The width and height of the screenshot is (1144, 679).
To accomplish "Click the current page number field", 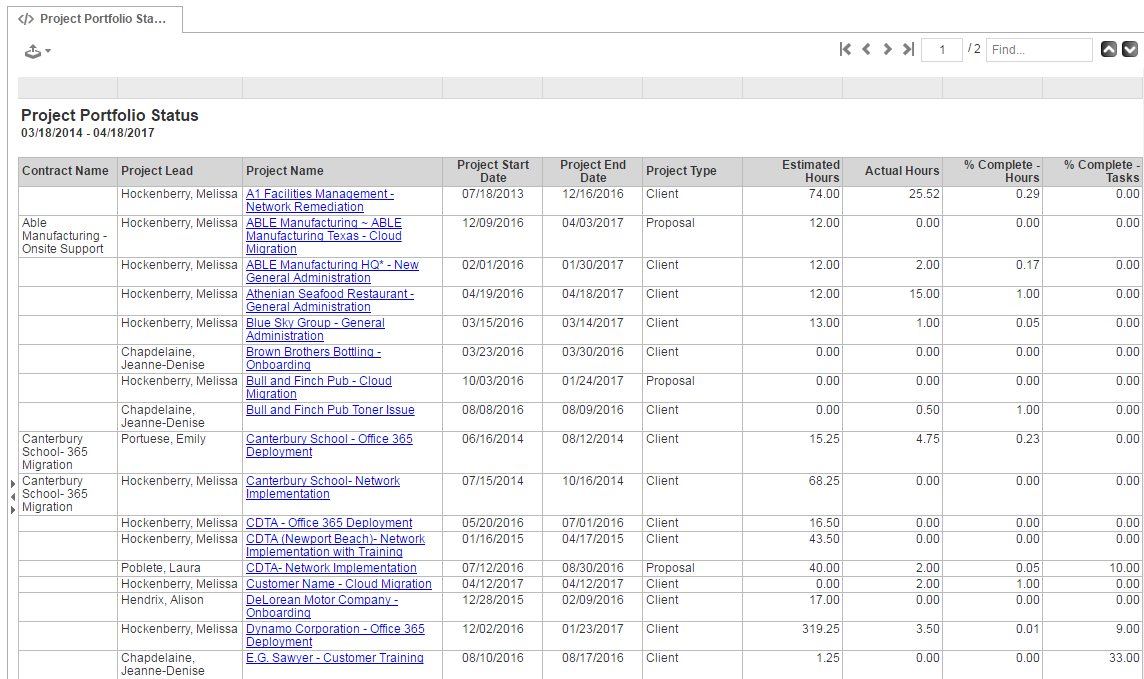I will [941, 50].
